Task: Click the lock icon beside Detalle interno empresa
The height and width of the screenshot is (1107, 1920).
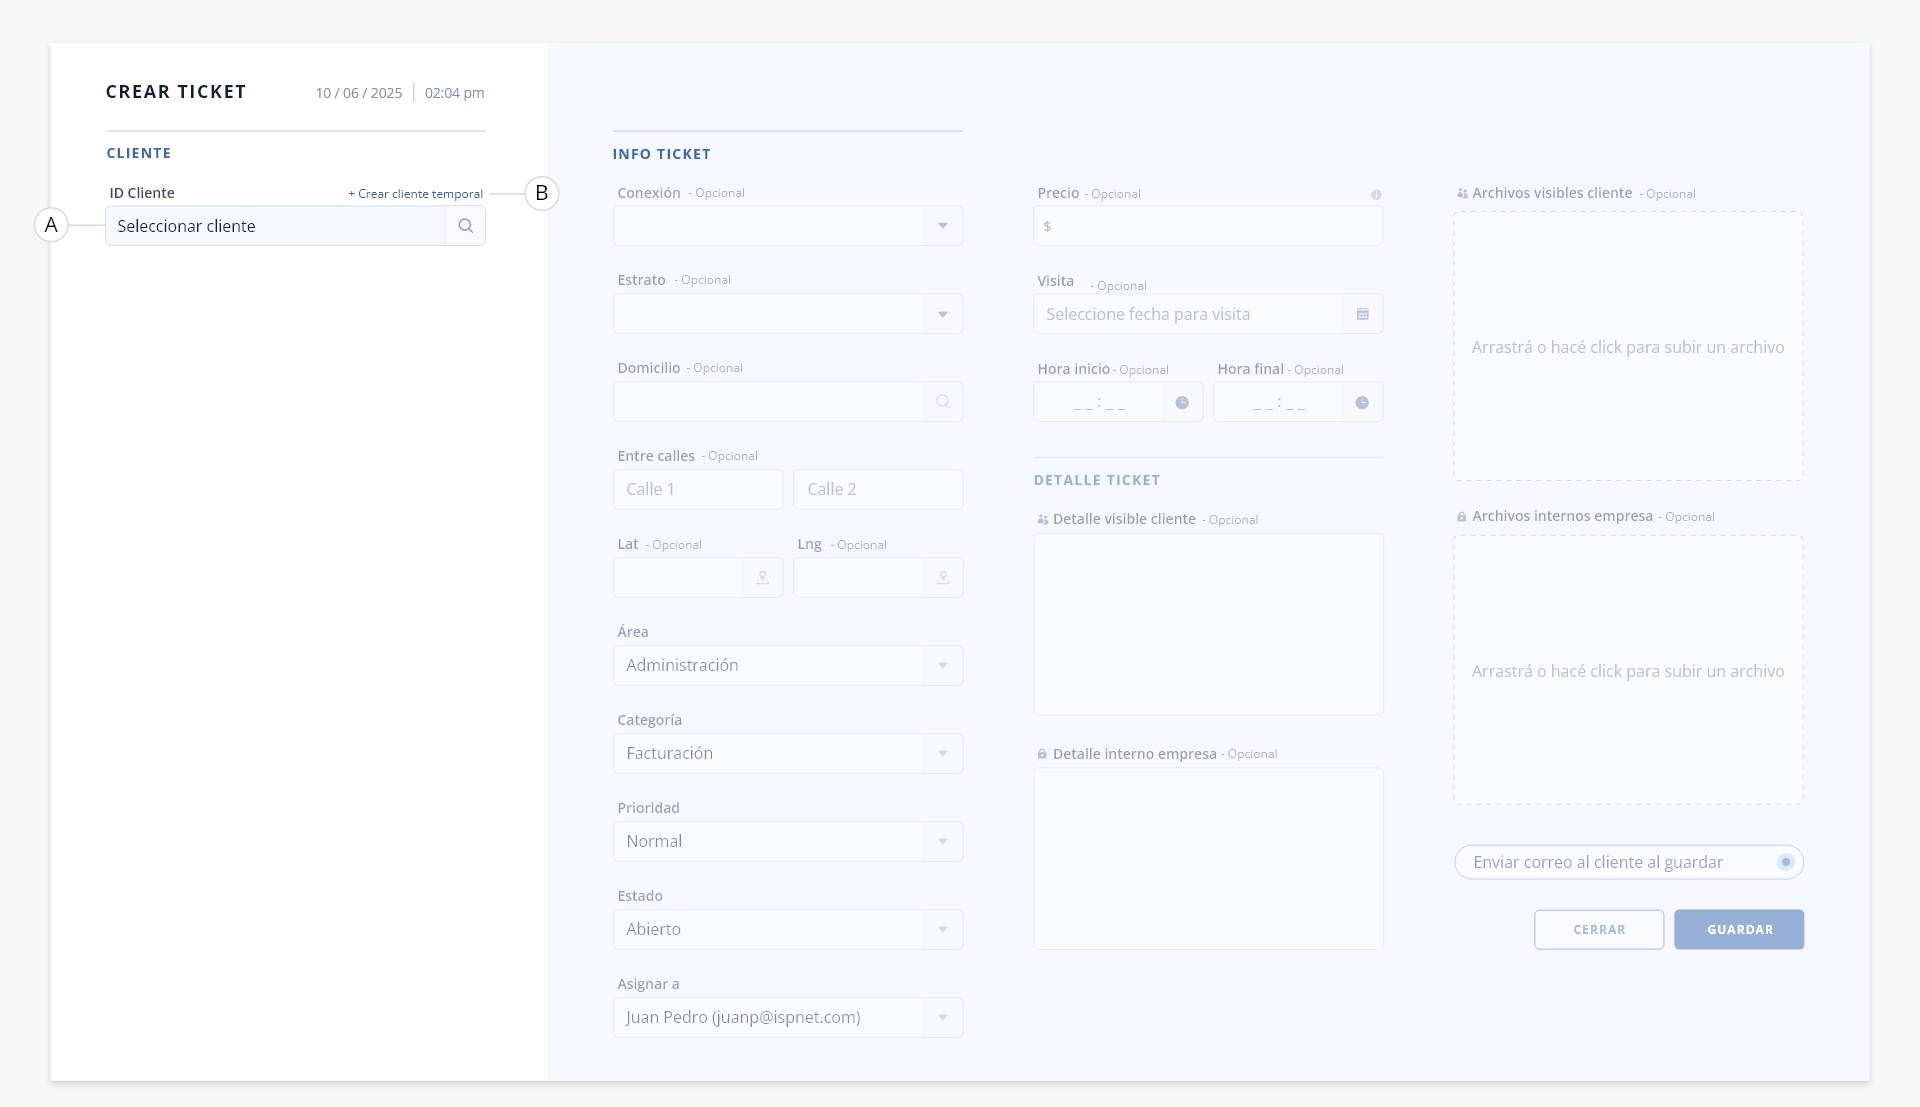Action: click(1042, 754)
